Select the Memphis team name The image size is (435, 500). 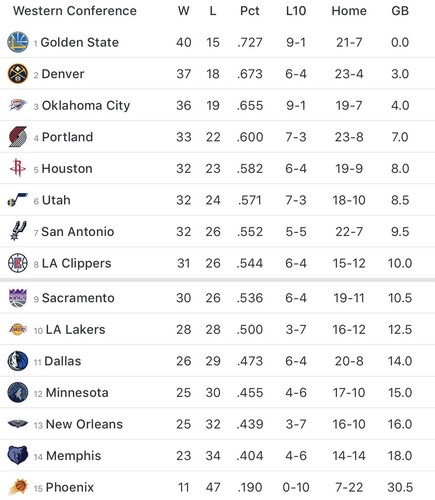[x=73, y=456]
